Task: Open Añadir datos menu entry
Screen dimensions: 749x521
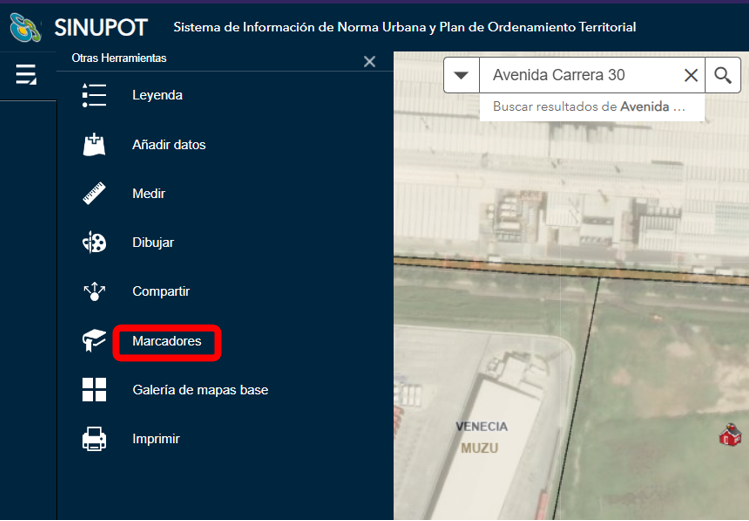Action: pyautogui.click(x=169, y=144)
